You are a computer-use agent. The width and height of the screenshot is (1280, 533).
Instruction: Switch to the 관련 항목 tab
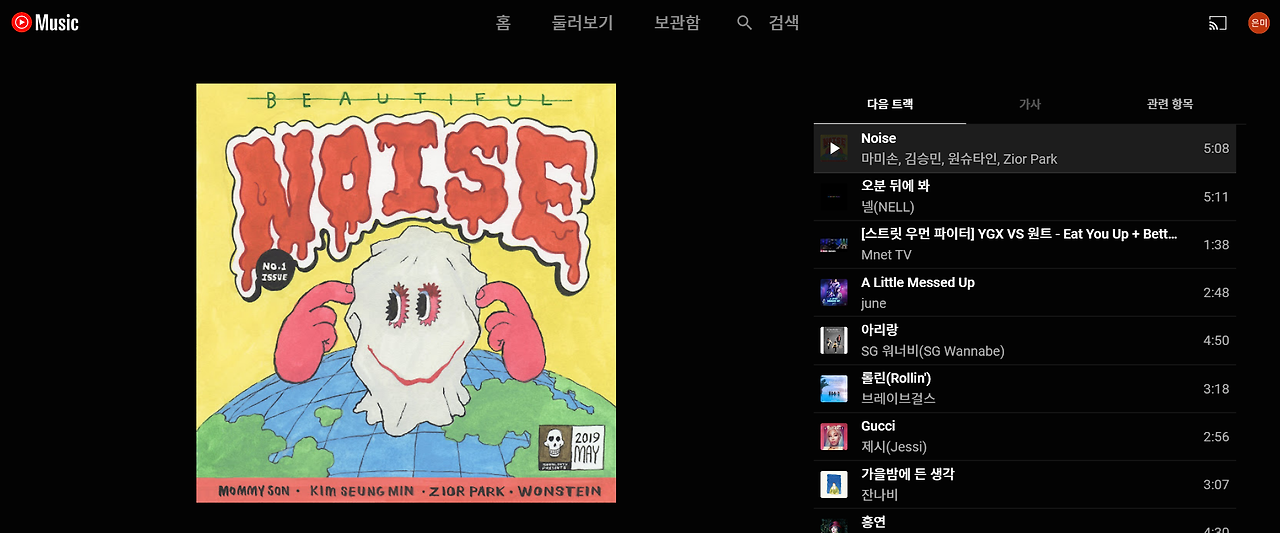1169,104
